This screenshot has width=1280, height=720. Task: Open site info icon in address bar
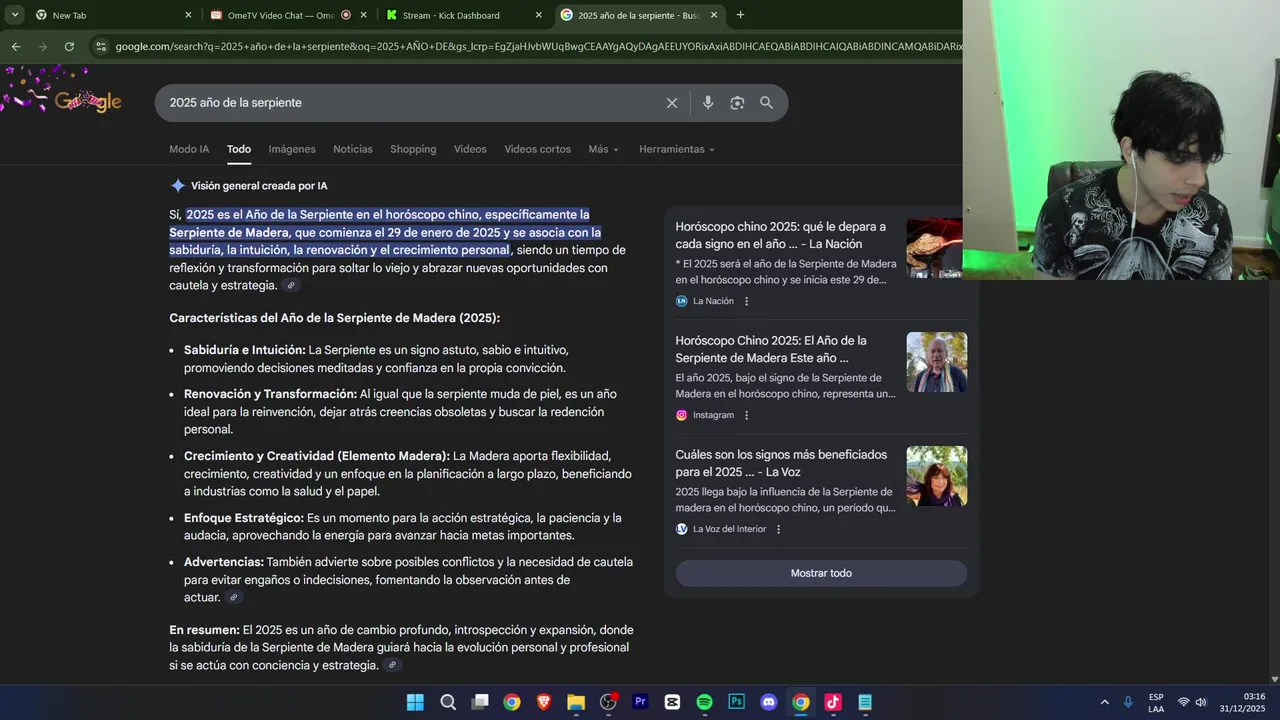100,46
